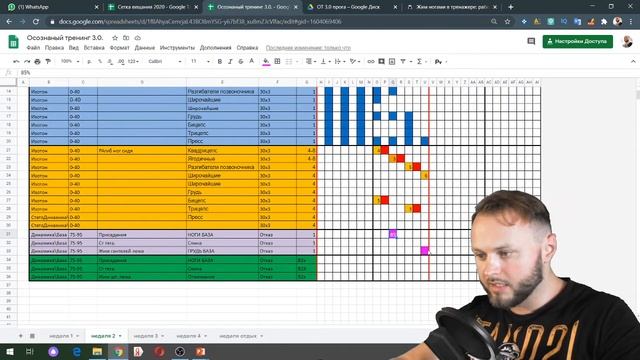Switch to the WhatsApp browser tab
Screen dimensions: 640x360
pyautogui.click(x=53, y=7)
